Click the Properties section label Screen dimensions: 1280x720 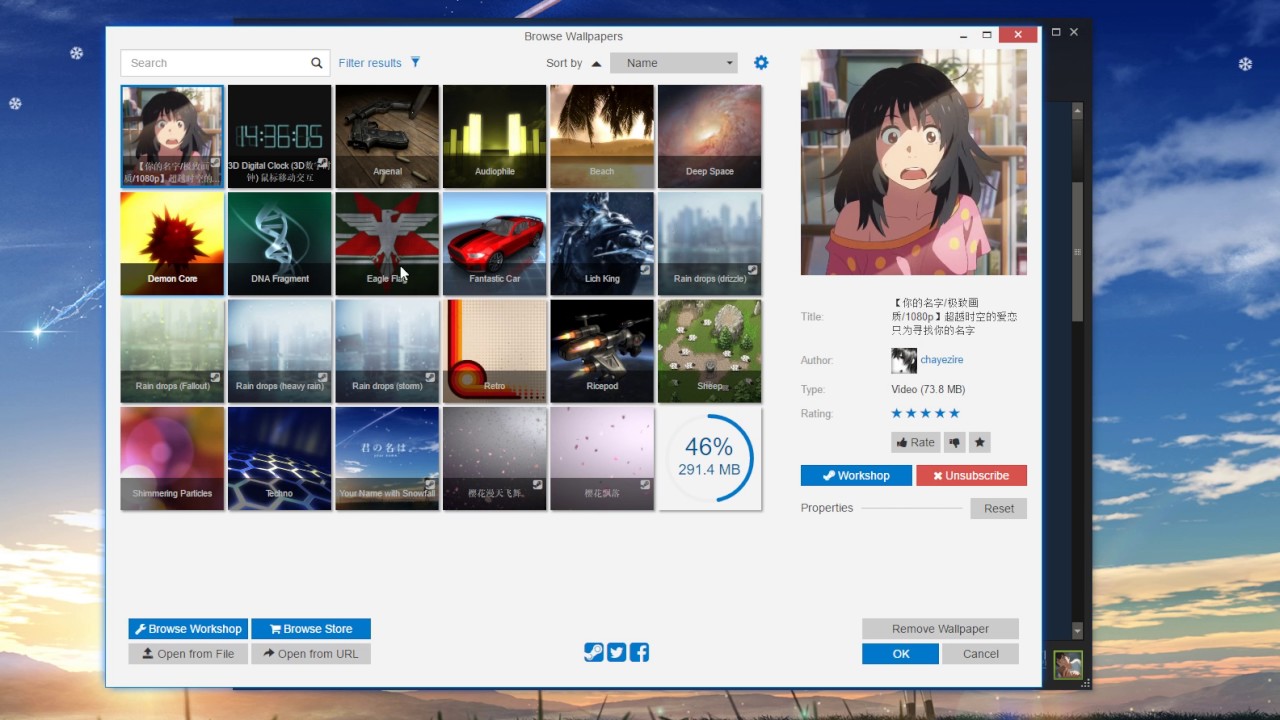point(827,508)
